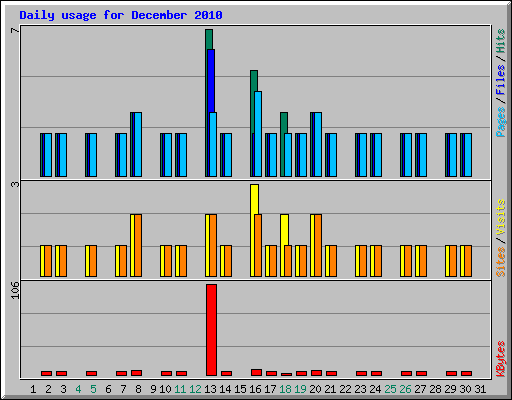Screen dimensions: 512x400
Task: Click the "Files" legend label
Action: tap(501, 79)
